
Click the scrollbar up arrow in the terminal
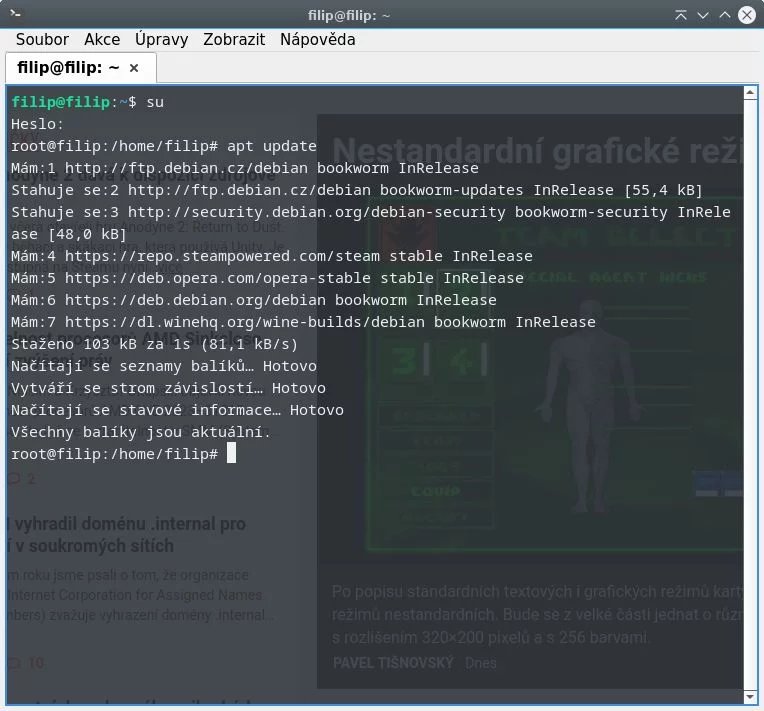tap(750, 92)
